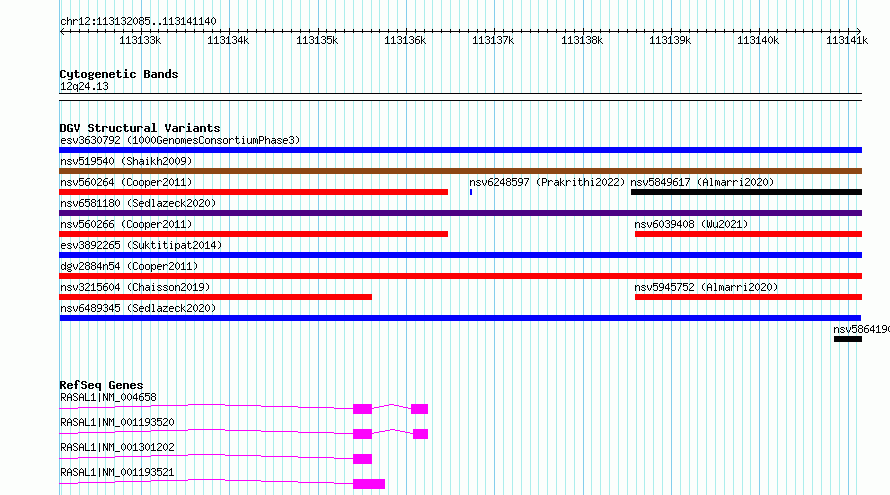890x495 pixels.
Task: Click the exon box of RASAL1|NM_001301202
Action: click(362, 459)
